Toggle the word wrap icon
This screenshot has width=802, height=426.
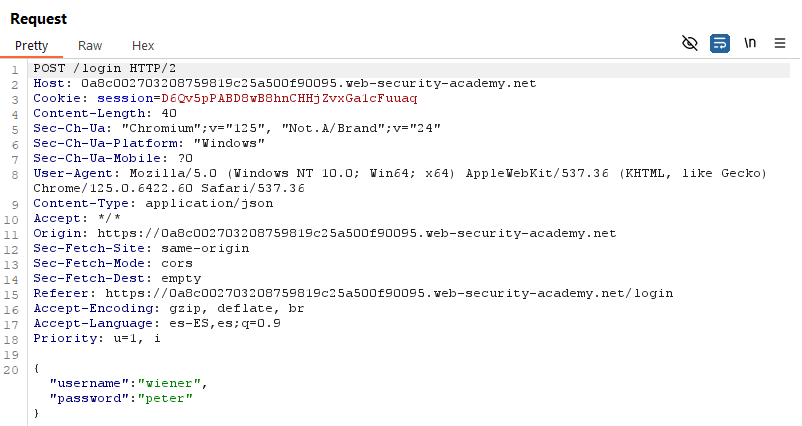[x=720, y=43]
